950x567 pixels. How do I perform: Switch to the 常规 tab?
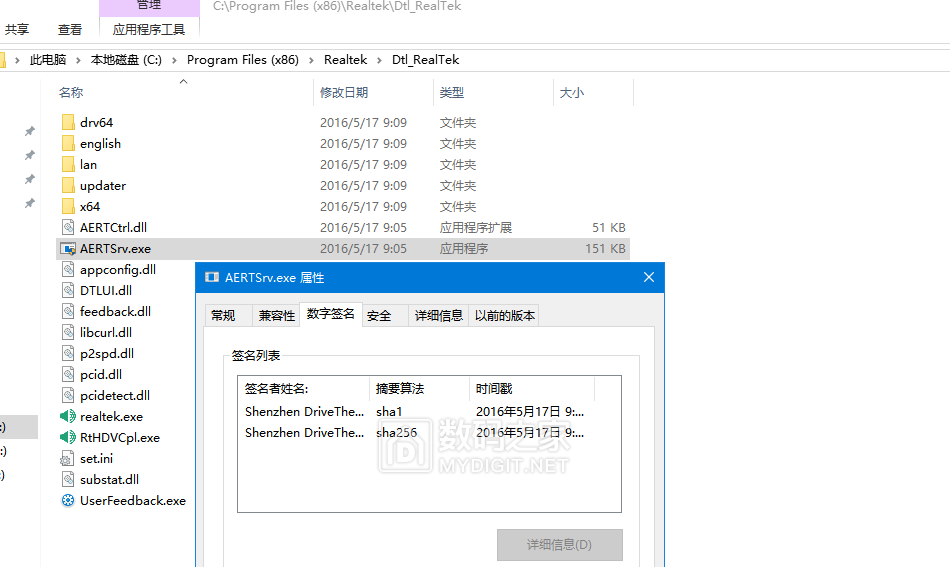point(223,315)
